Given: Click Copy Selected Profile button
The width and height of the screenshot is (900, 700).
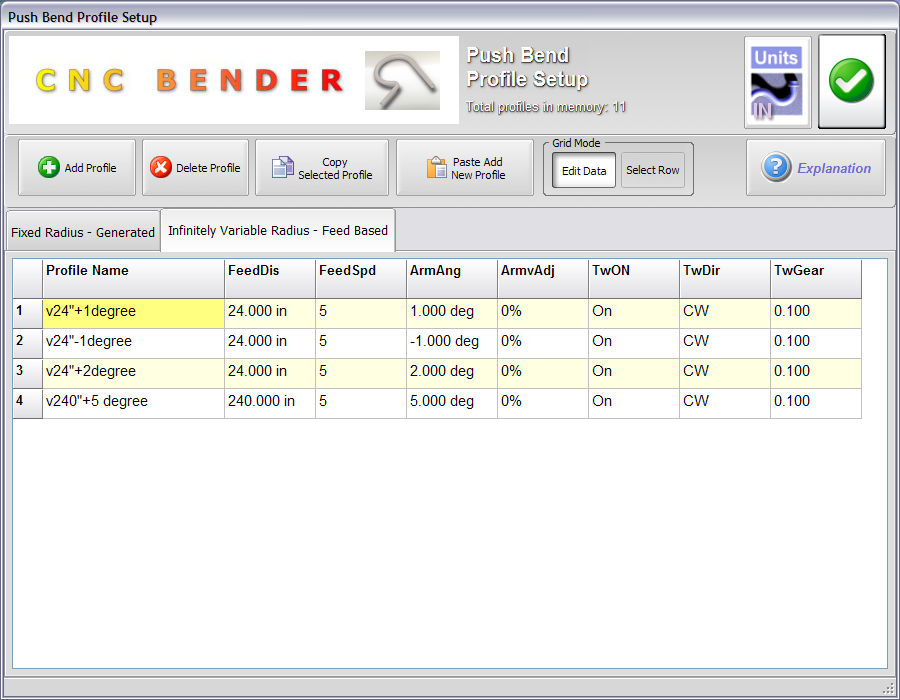Looking at the screenshot, I should point(321,168).
